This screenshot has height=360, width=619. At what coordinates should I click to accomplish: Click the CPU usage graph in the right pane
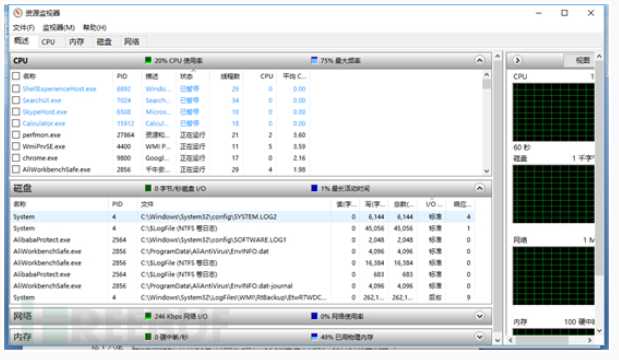point(553,112)
